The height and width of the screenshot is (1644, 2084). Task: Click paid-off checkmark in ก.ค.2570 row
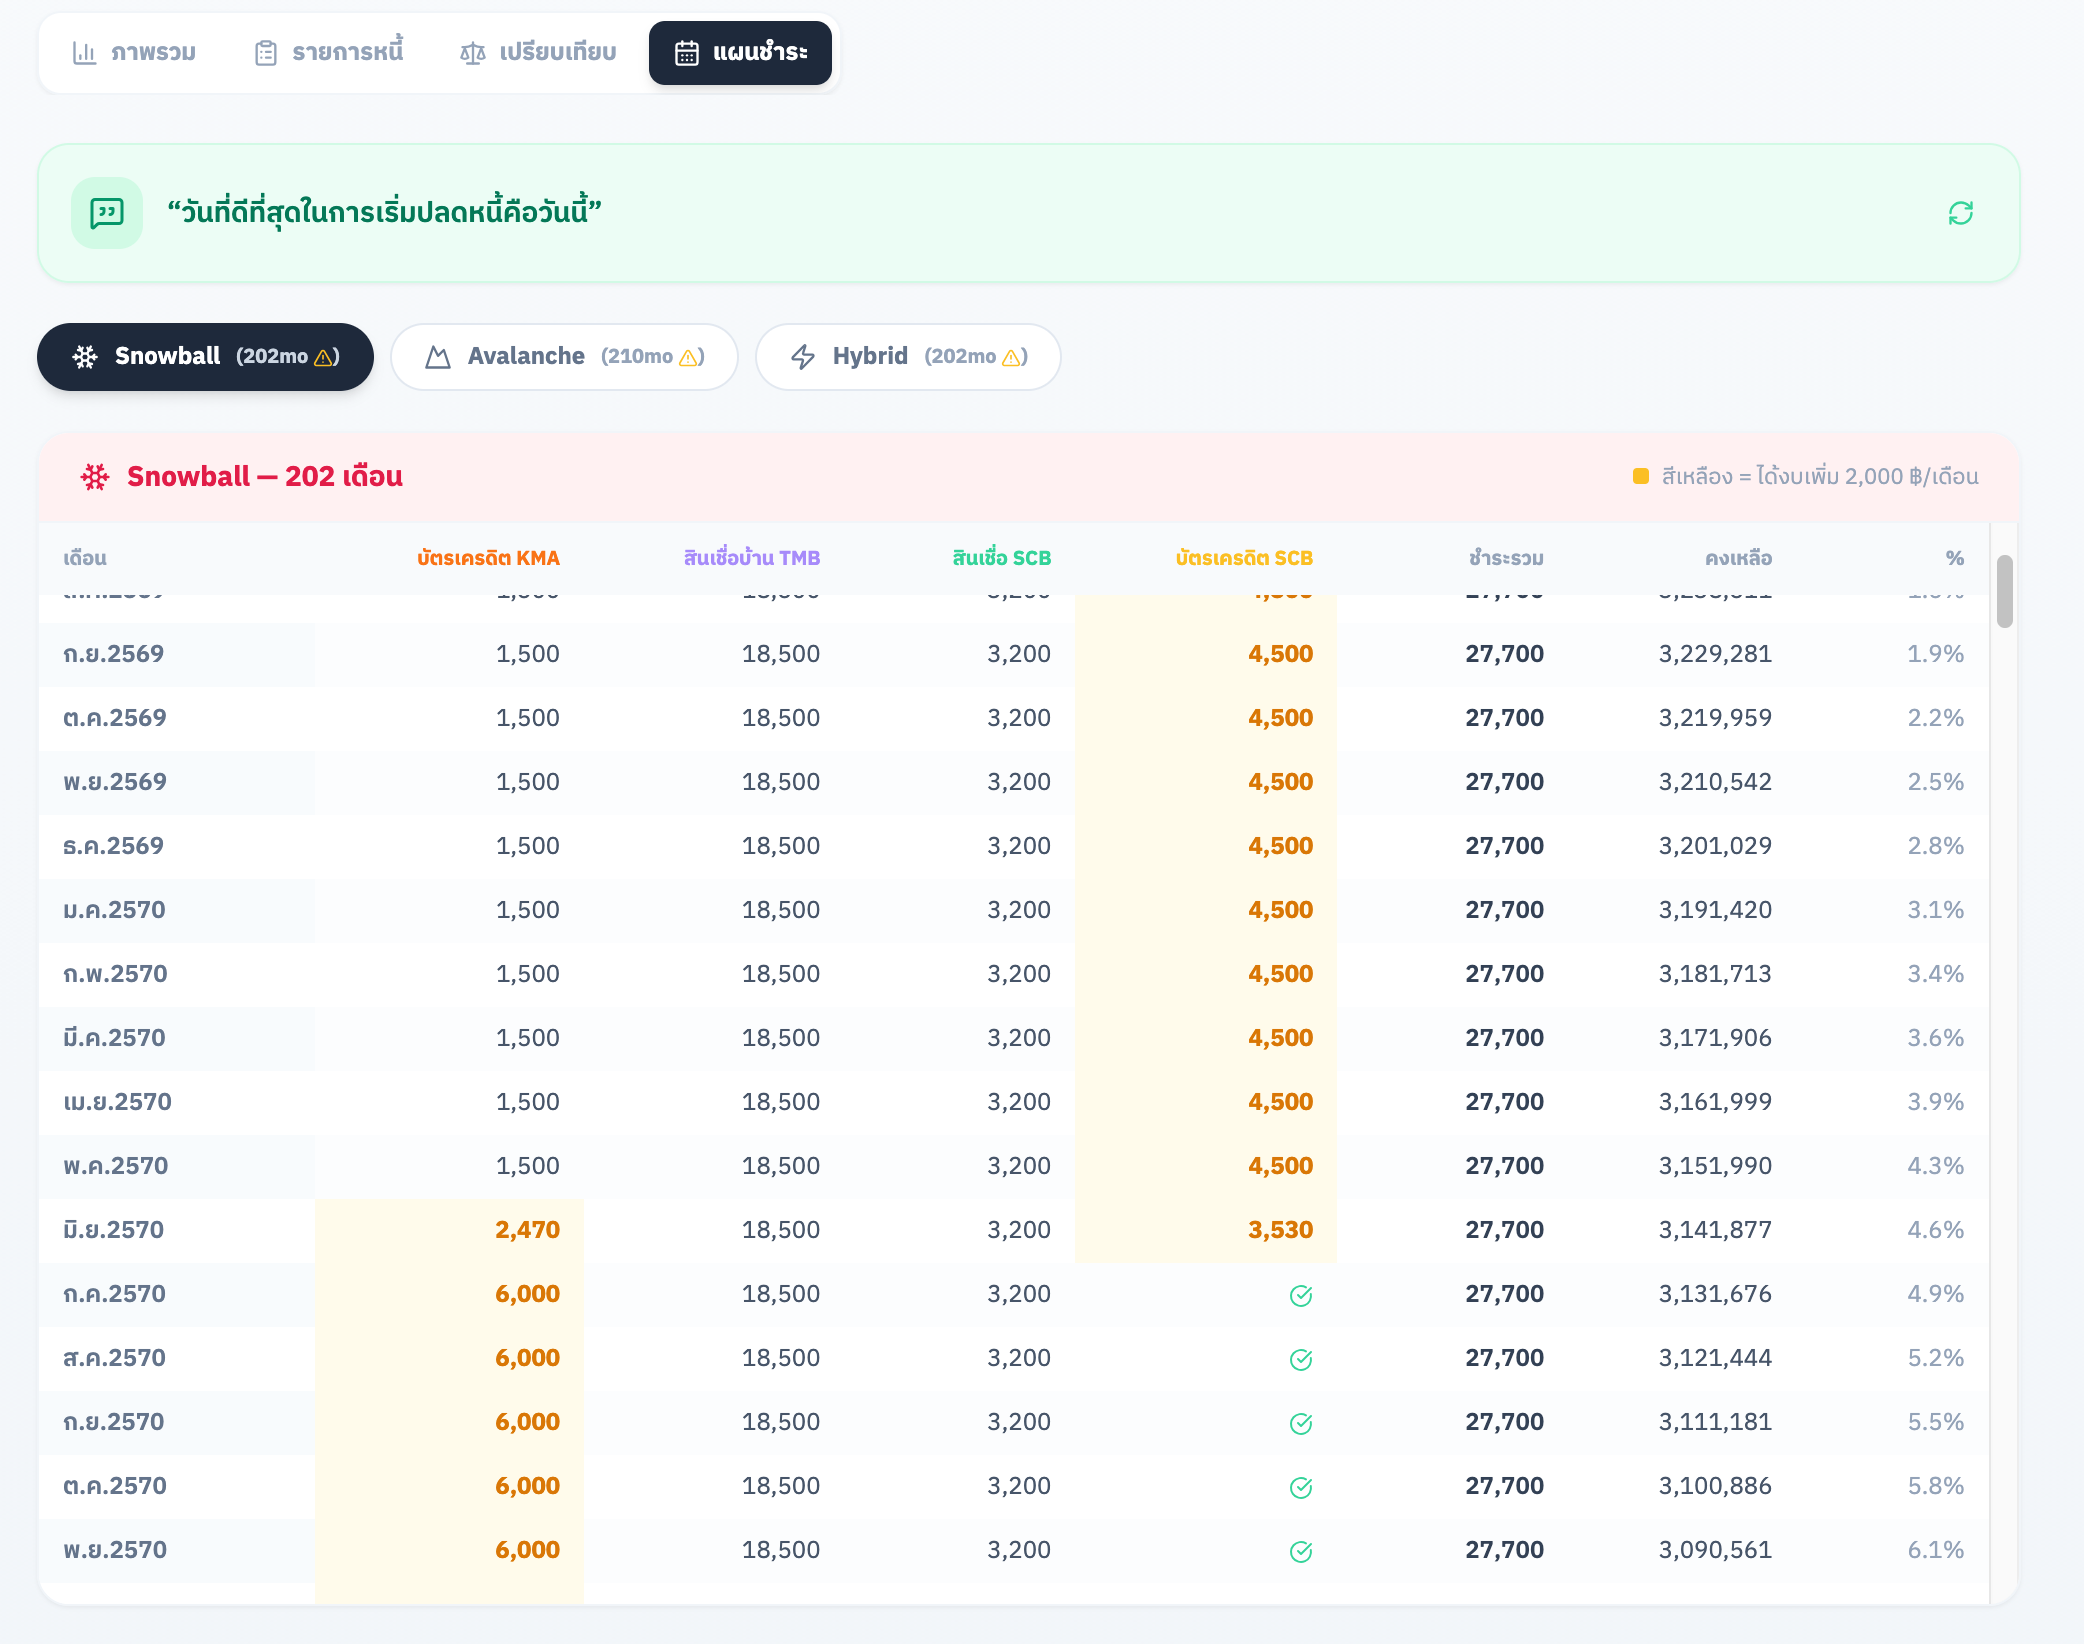[1300, 1296]
